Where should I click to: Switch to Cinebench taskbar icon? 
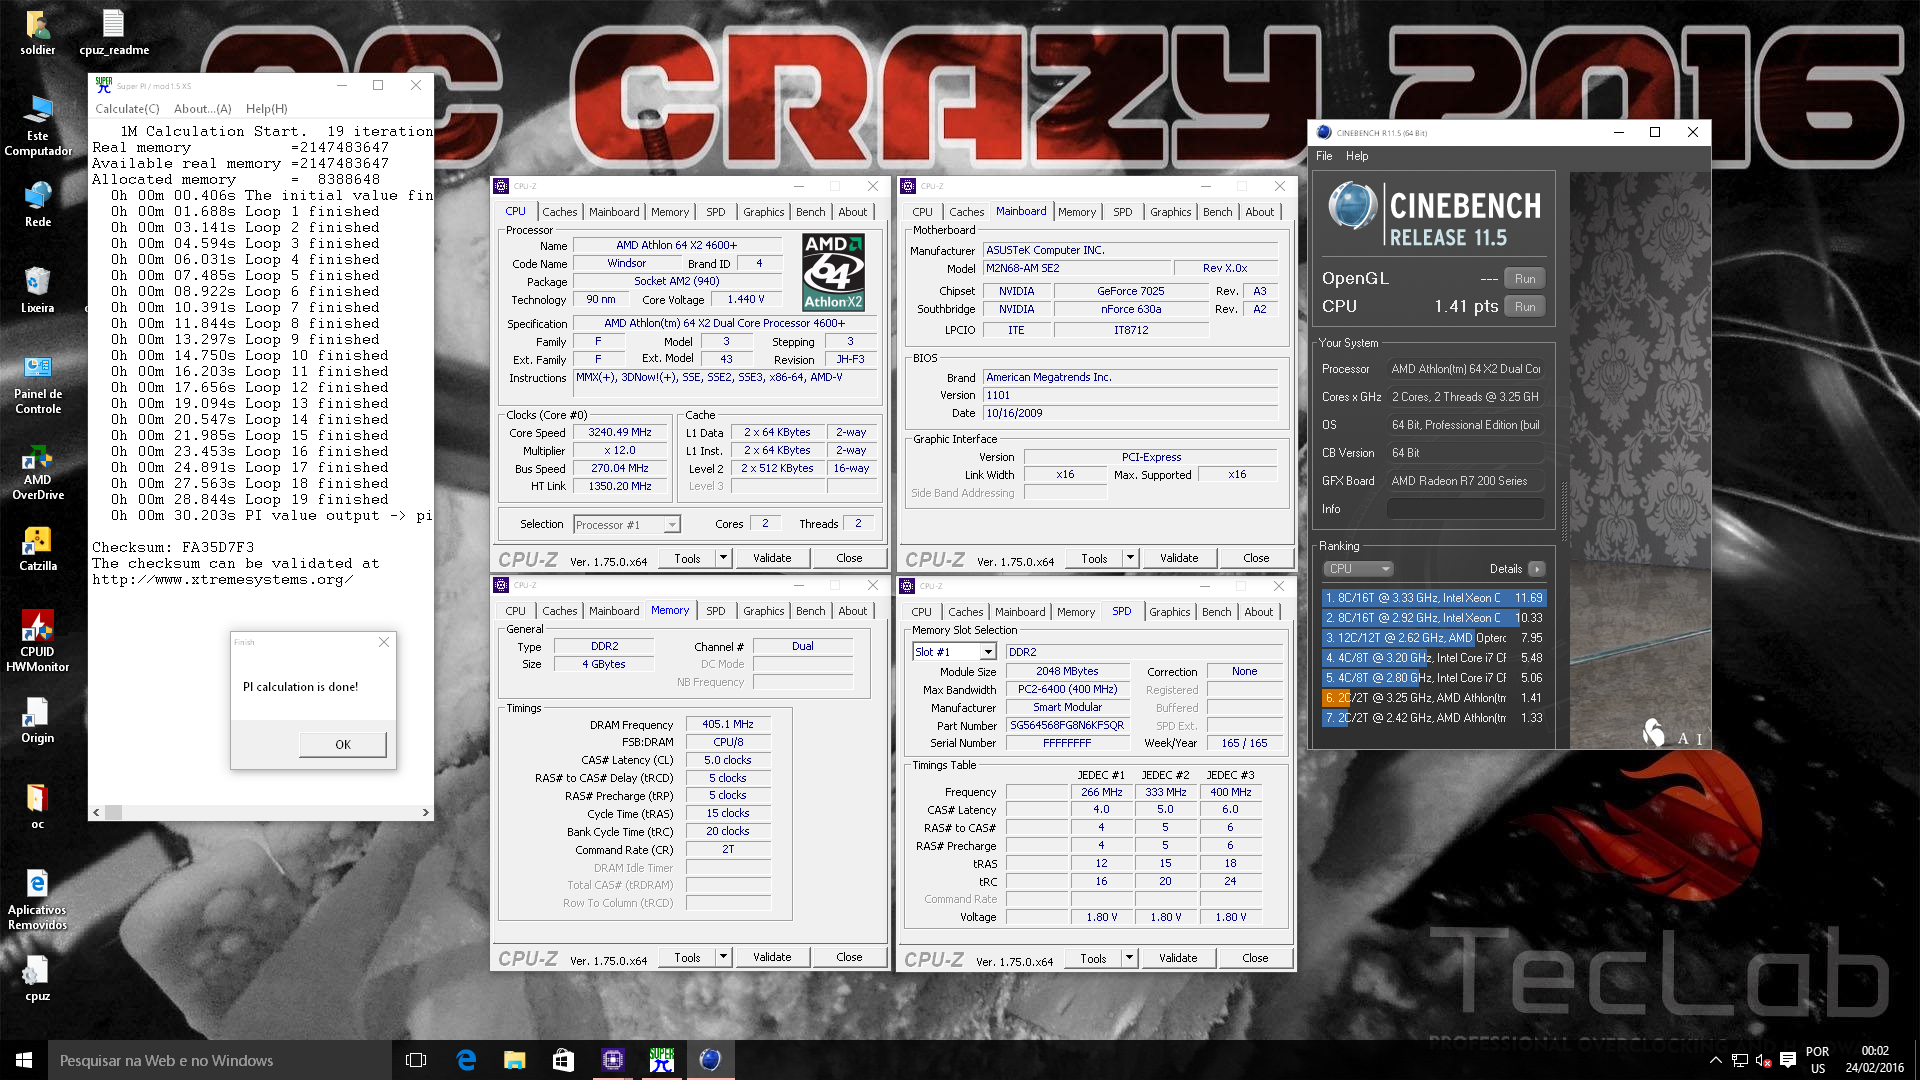pos(710,1060)
